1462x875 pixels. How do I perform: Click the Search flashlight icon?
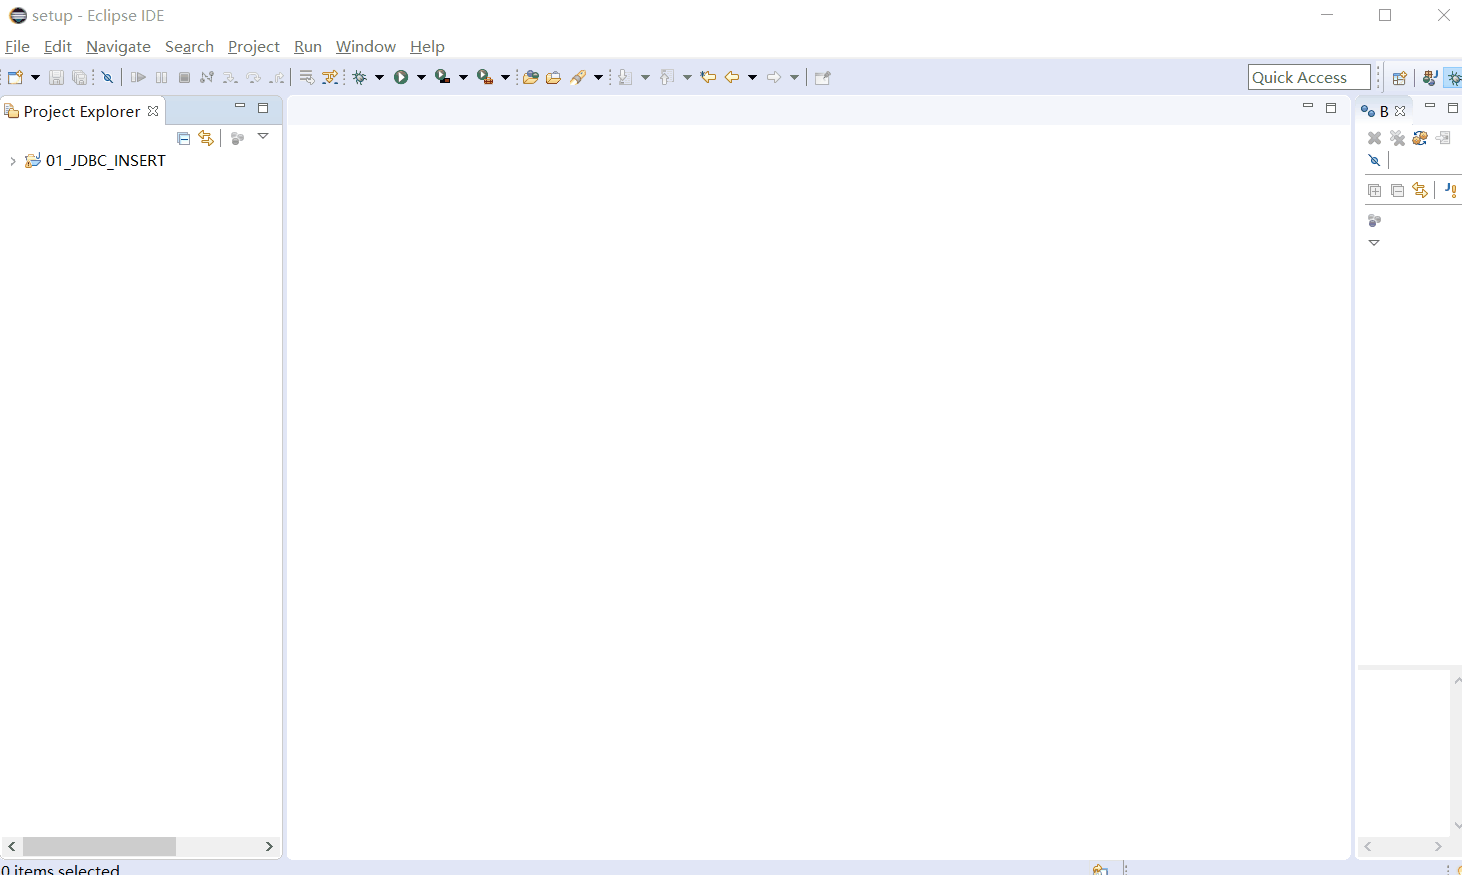[578, 77]
